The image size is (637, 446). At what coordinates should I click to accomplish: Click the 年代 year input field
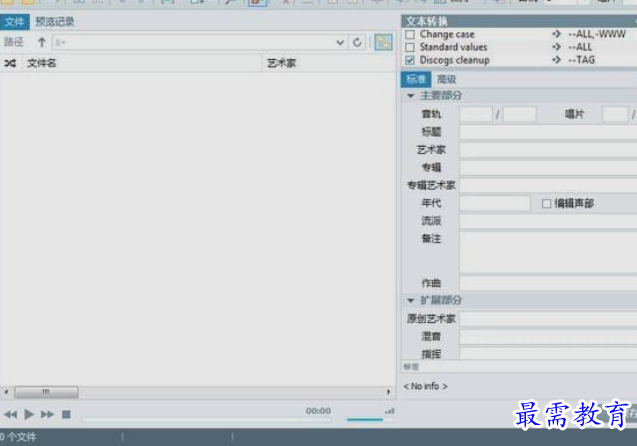tap(495, 204)
